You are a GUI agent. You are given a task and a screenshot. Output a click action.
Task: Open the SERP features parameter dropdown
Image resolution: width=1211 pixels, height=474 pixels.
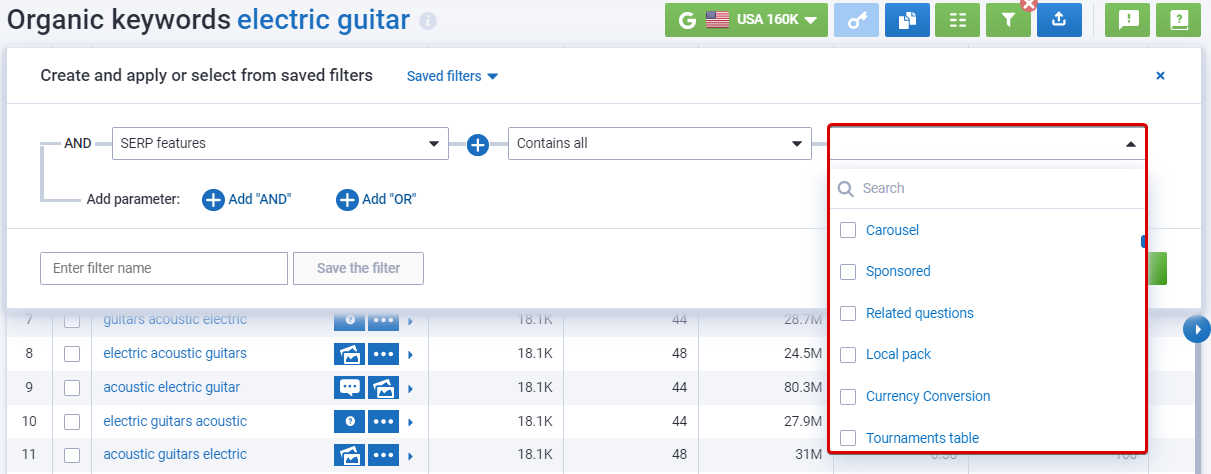pos(280,143)
